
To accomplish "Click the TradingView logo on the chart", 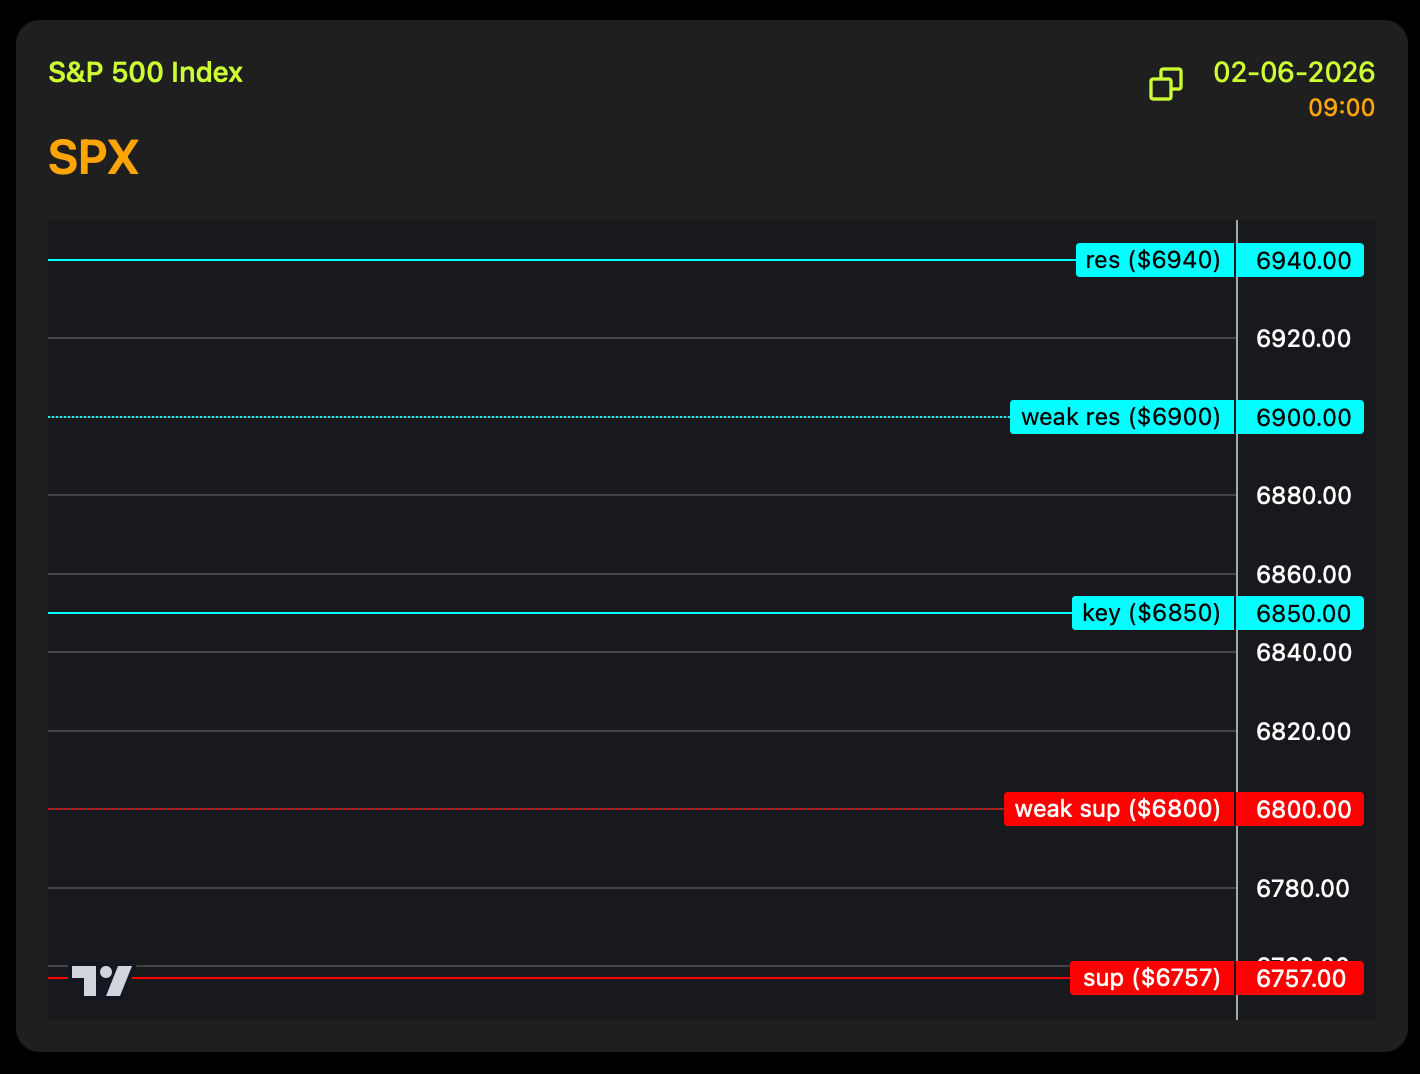I will 101,980.
